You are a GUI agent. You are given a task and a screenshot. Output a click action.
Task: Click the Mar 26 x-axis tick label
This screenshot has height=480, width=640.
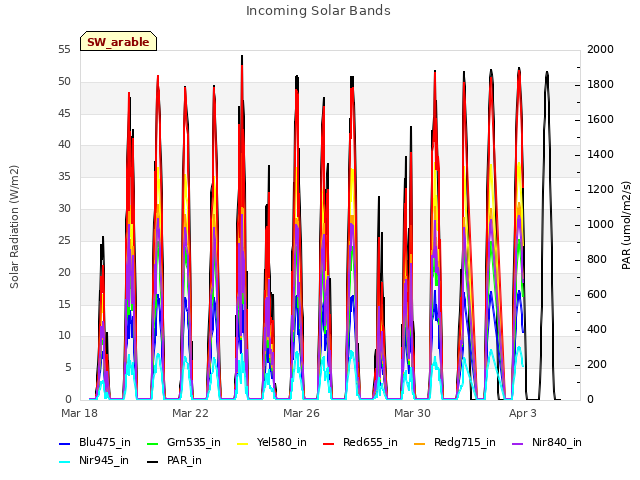pos(301,413)
